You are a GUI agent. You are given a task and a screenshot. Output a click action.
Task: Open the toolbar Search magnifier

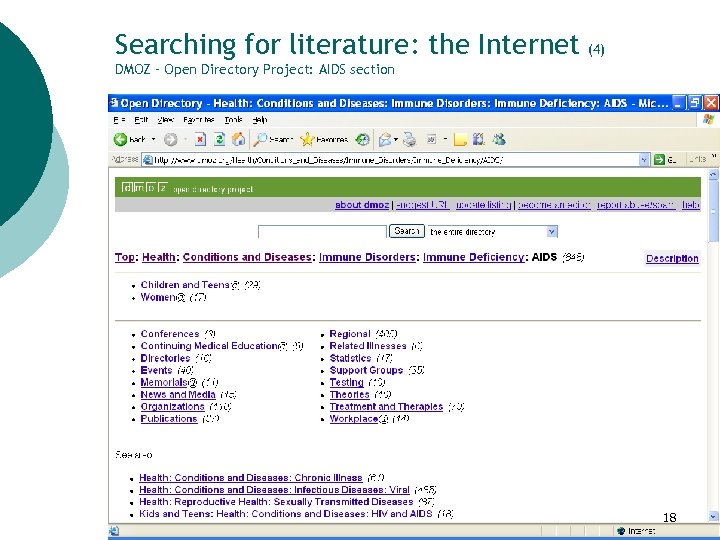pos(260,139)
